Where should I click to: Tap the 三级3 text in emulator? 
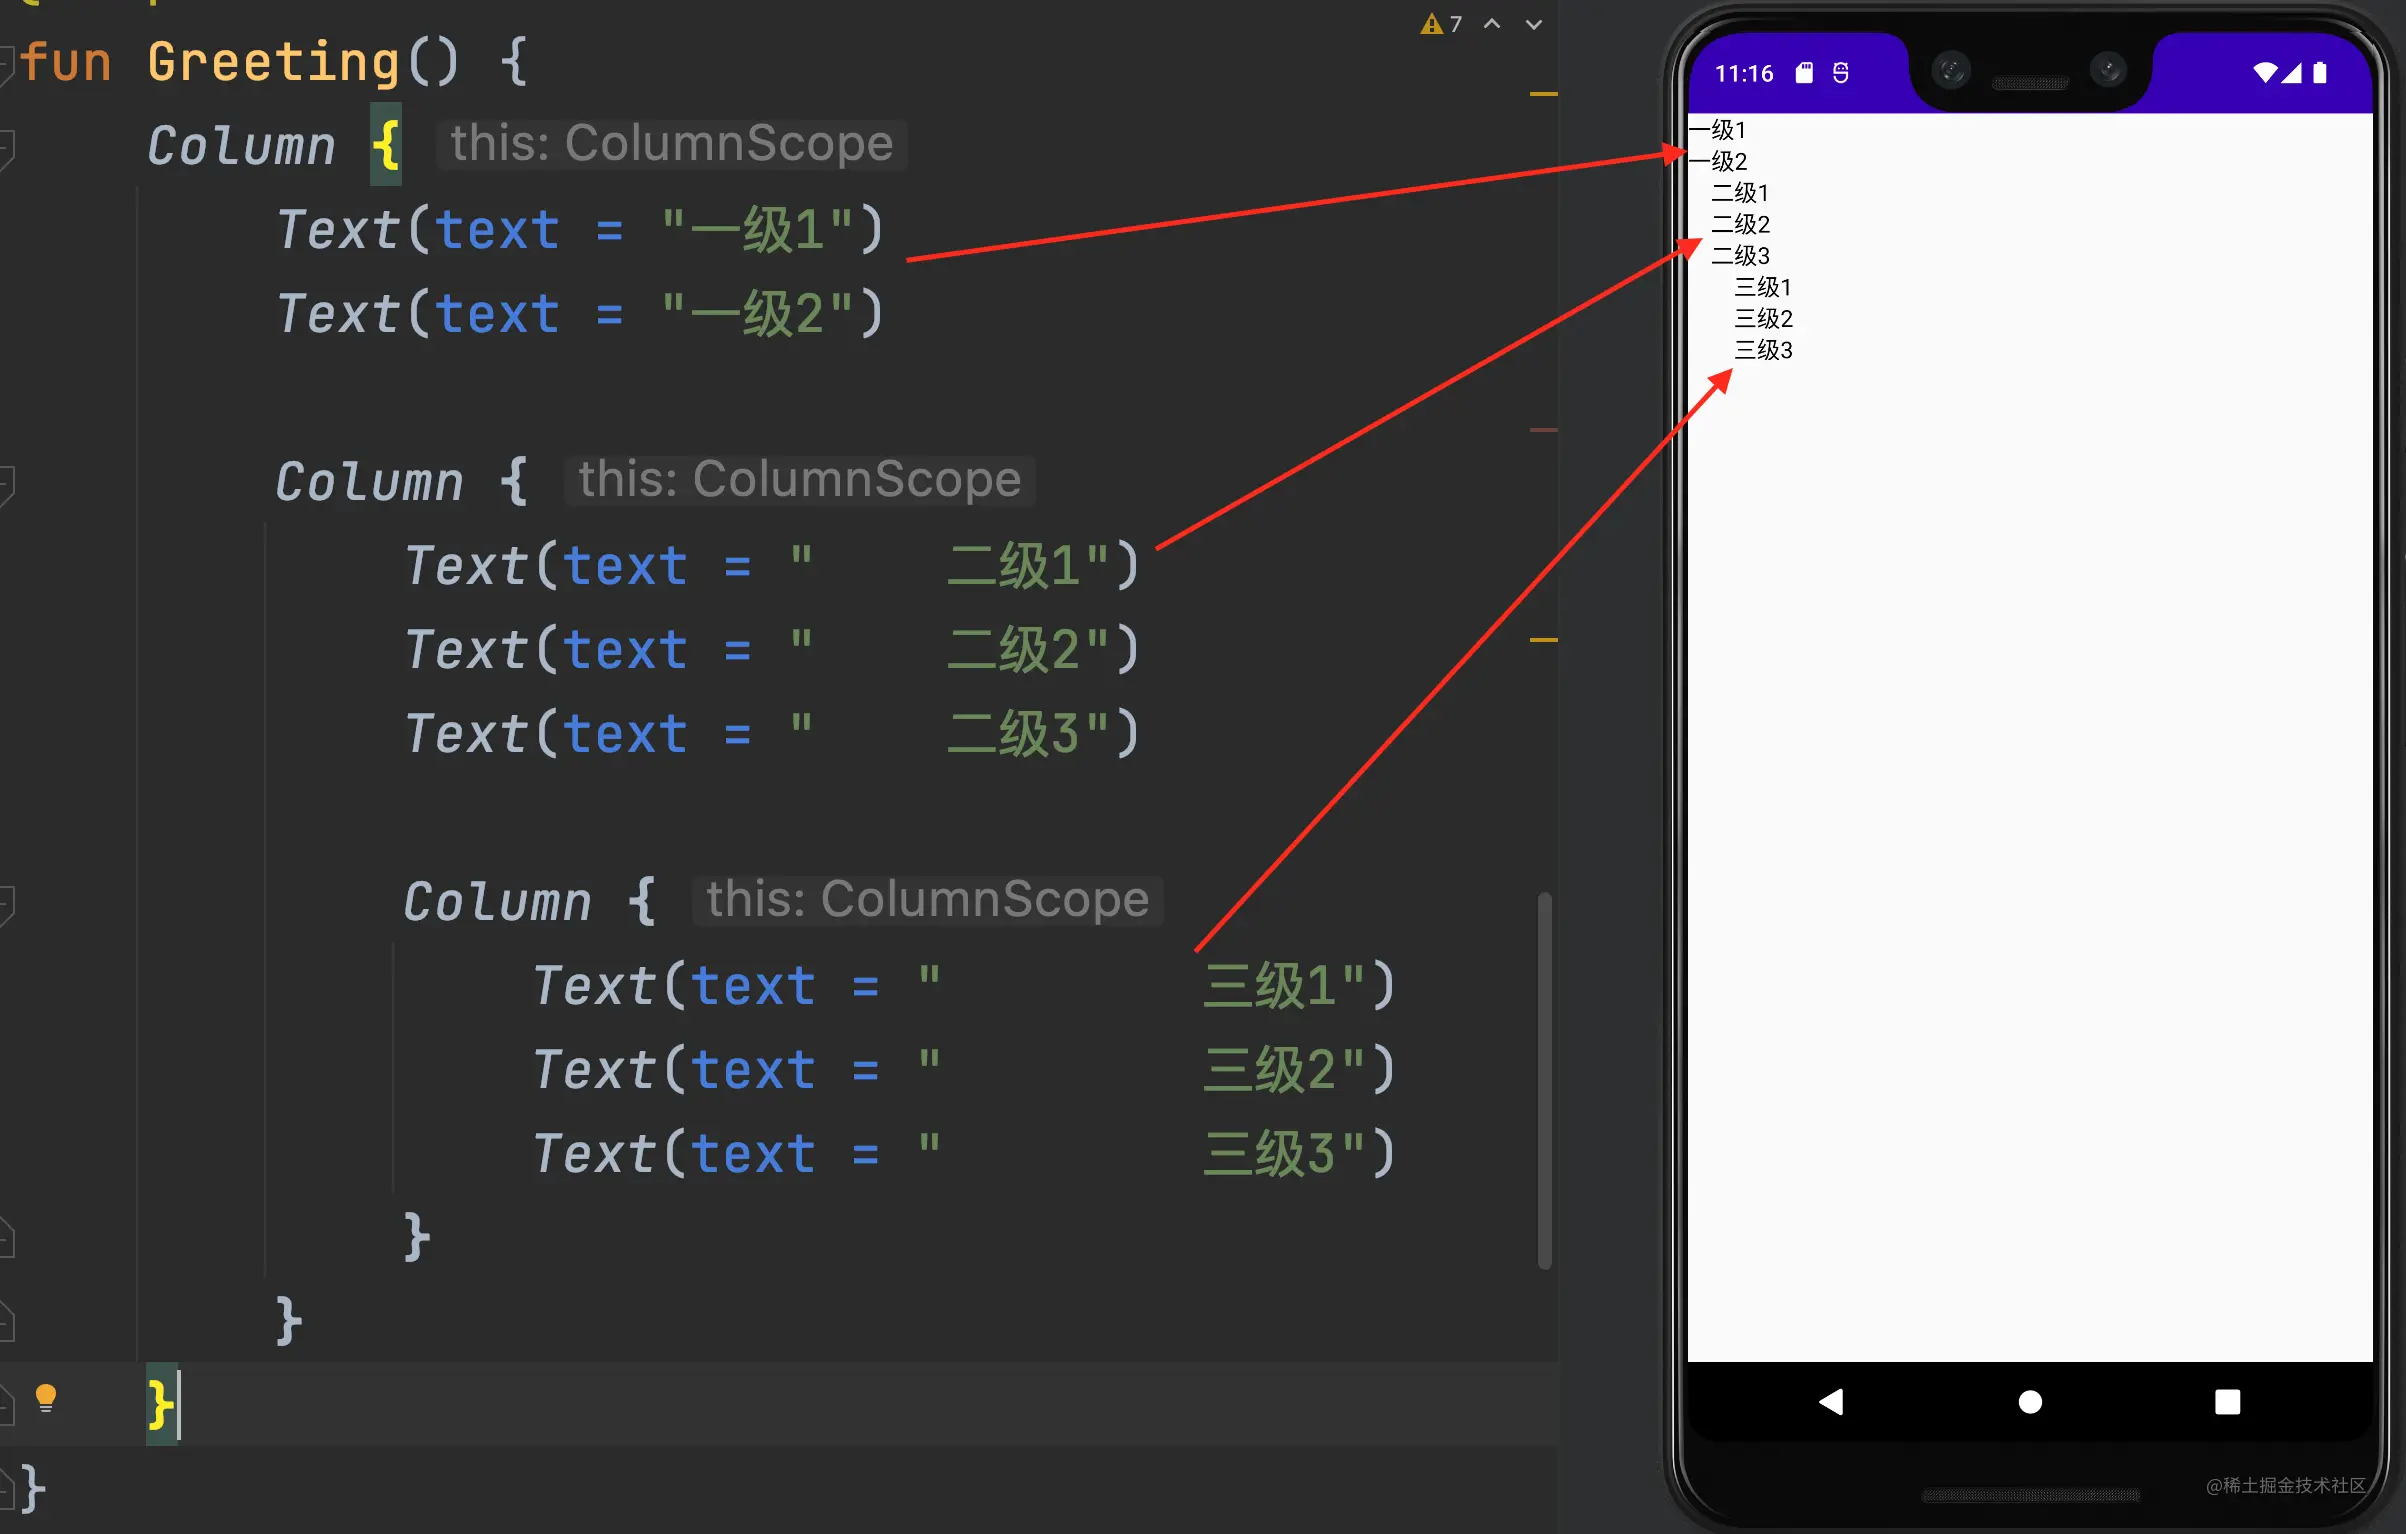click(x=1763, y=350)
